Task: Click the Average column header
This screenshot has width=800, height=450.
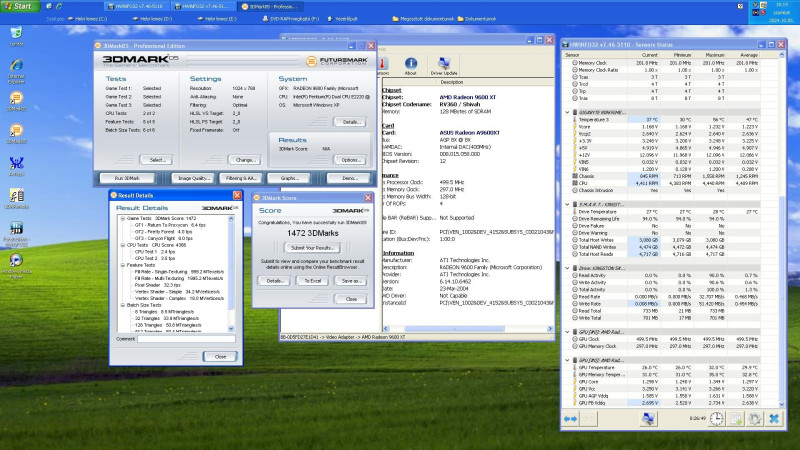Action: click(742, 55)
